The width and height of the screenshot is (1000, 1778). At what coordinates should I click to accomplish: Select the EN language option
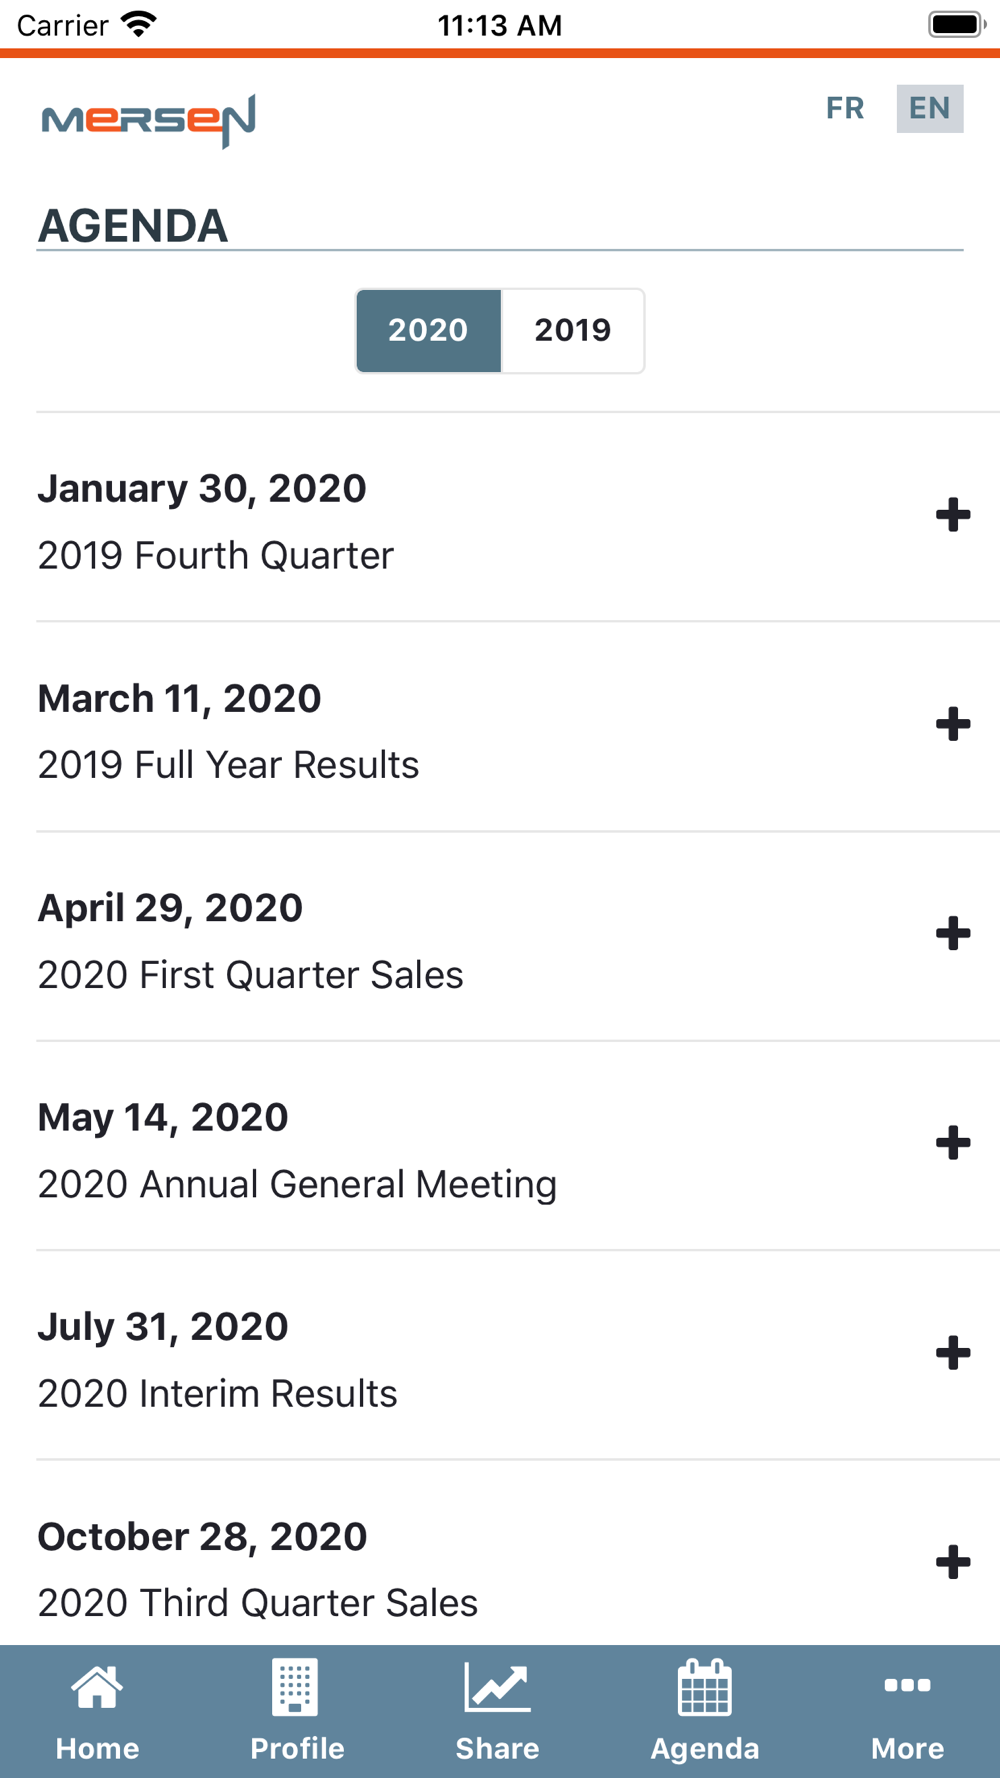coord(929,108)
